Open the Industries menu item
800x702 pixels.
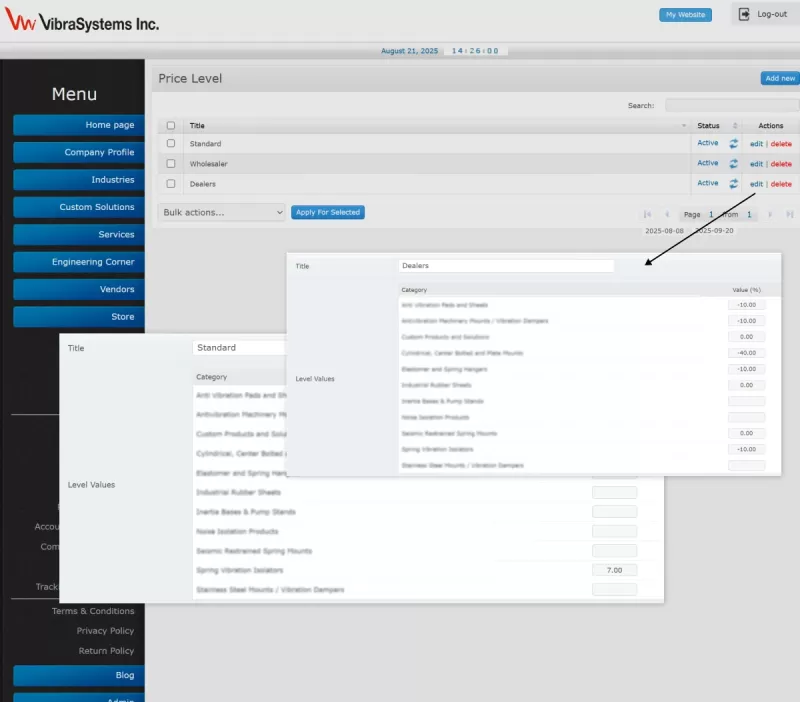click(78, 180)
